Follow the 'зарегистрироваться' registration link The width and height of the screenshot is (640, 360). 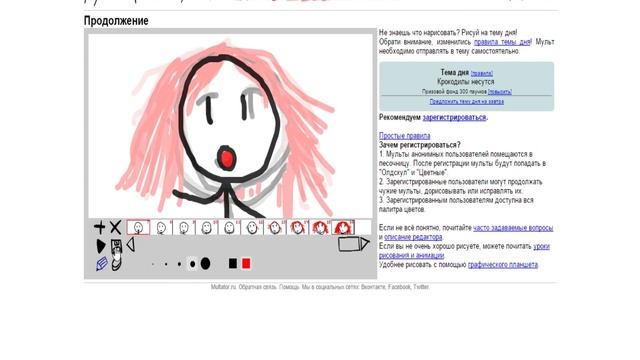(454, 118)
